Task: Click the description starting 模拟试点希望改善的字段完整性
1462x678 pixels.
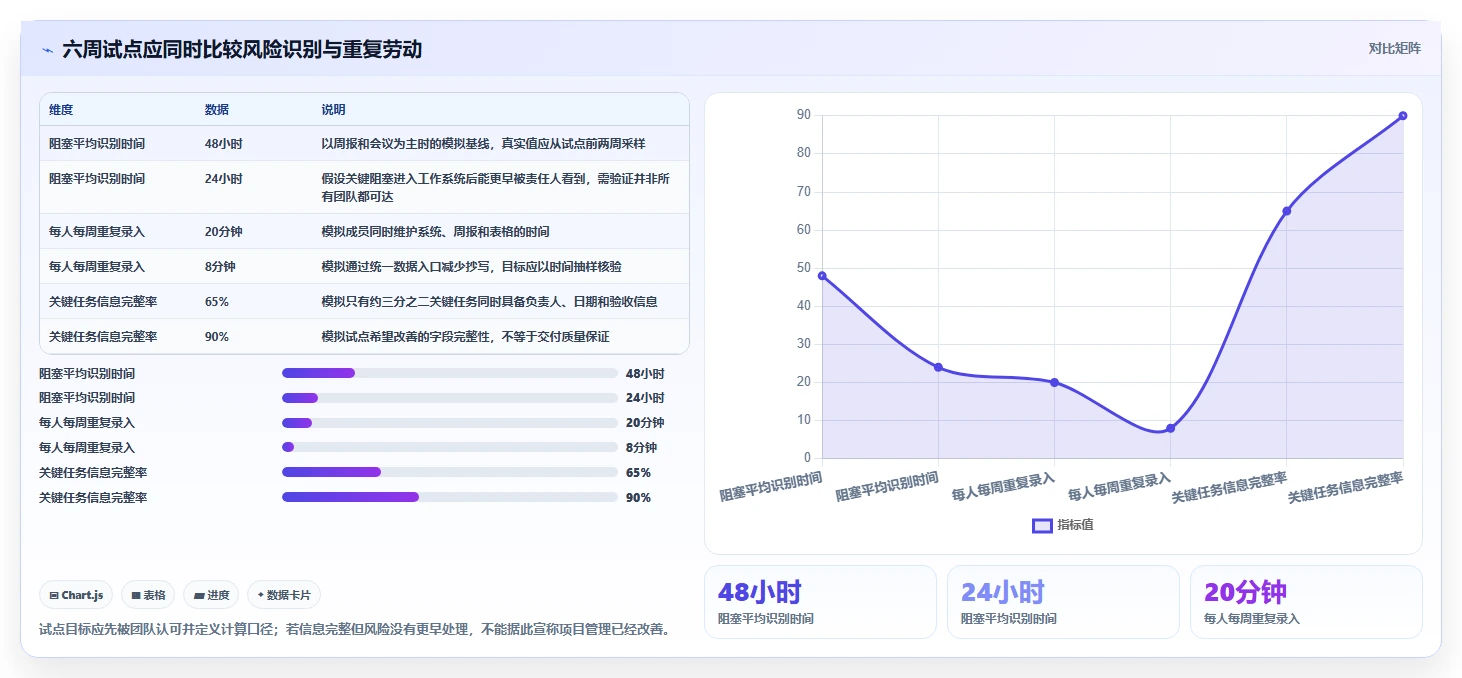Action: pos(465,337)
